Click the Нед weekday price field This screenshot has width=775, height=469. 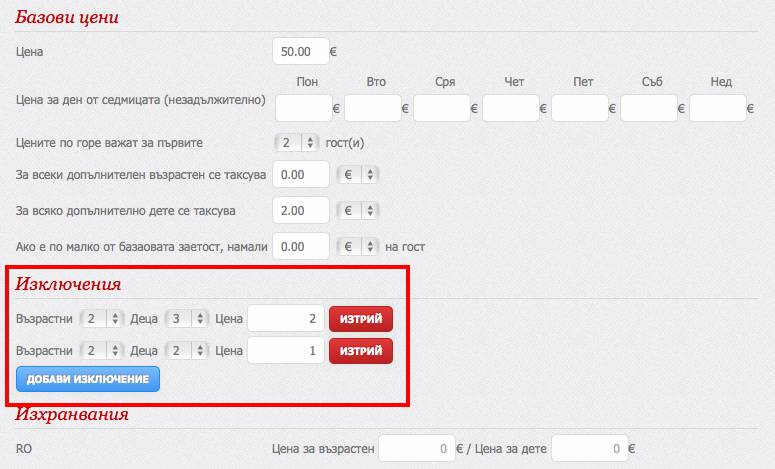click(718, 108)
